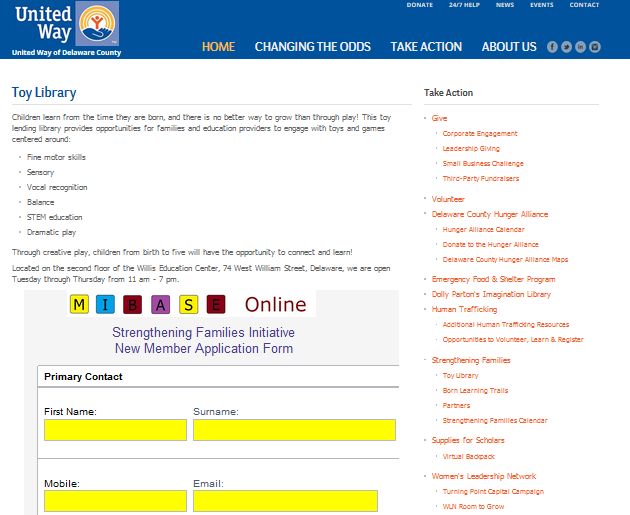Screen dimensions: 630x515
Task: Open Women's Leadership Network link
Action: 484,476
